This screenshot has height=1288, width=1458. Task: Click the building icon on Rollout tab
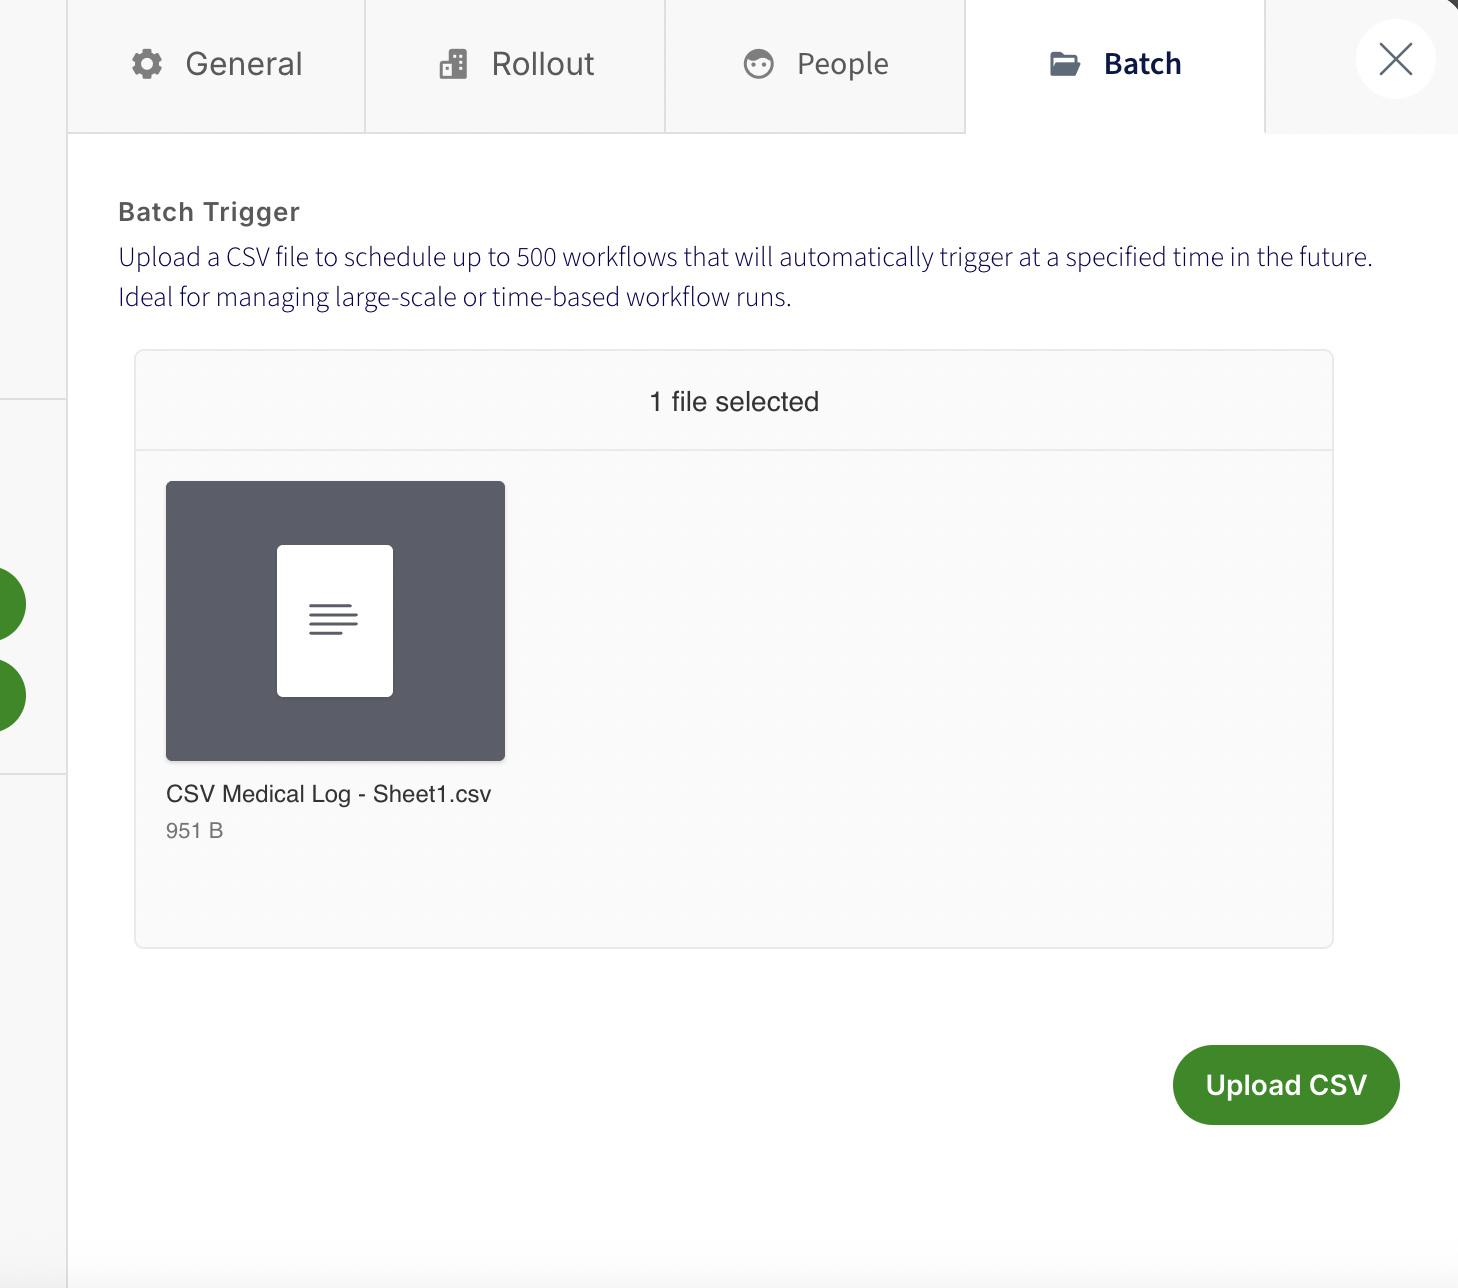pos(453,64)
